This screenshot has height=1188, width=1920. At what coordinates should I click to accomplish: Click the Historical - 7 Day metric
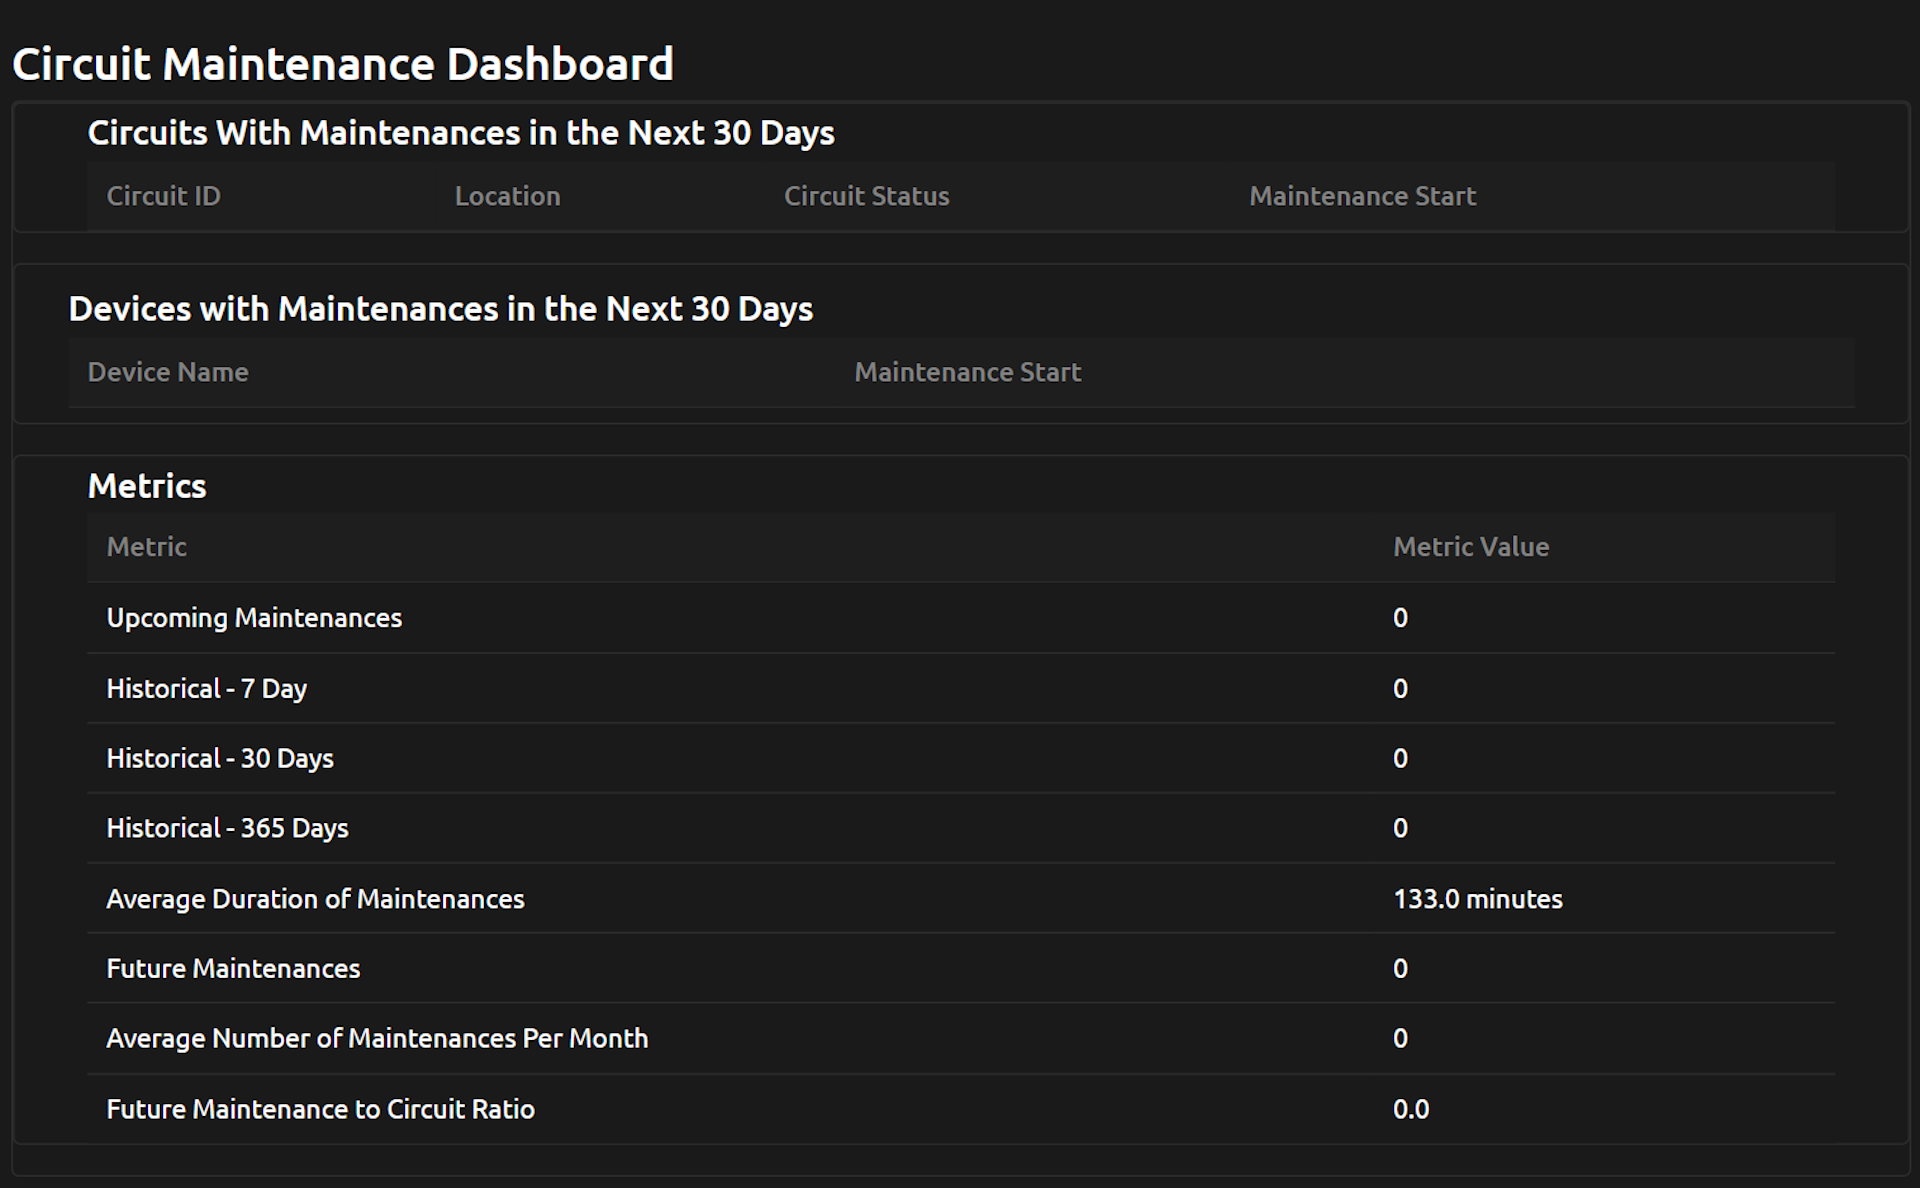point(206,688)
